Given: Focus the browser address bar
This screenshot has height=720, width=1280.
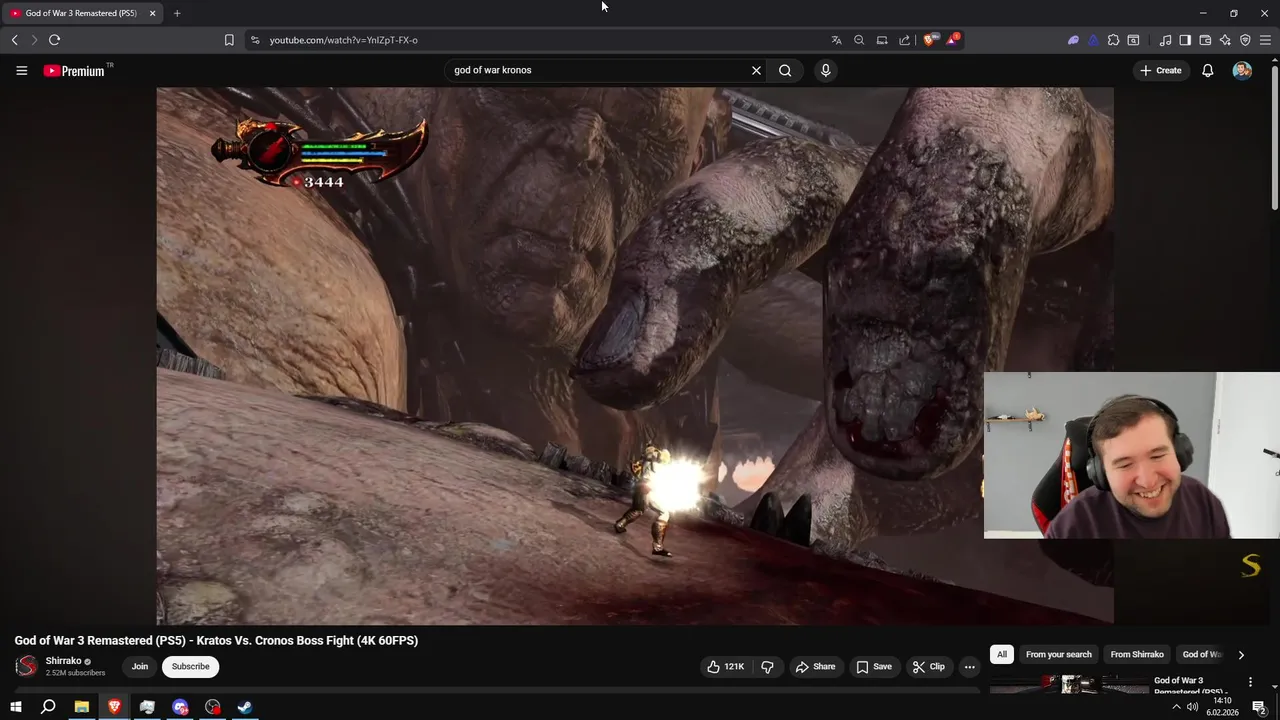Looking at the screenshot, I should tap(540, 40).
